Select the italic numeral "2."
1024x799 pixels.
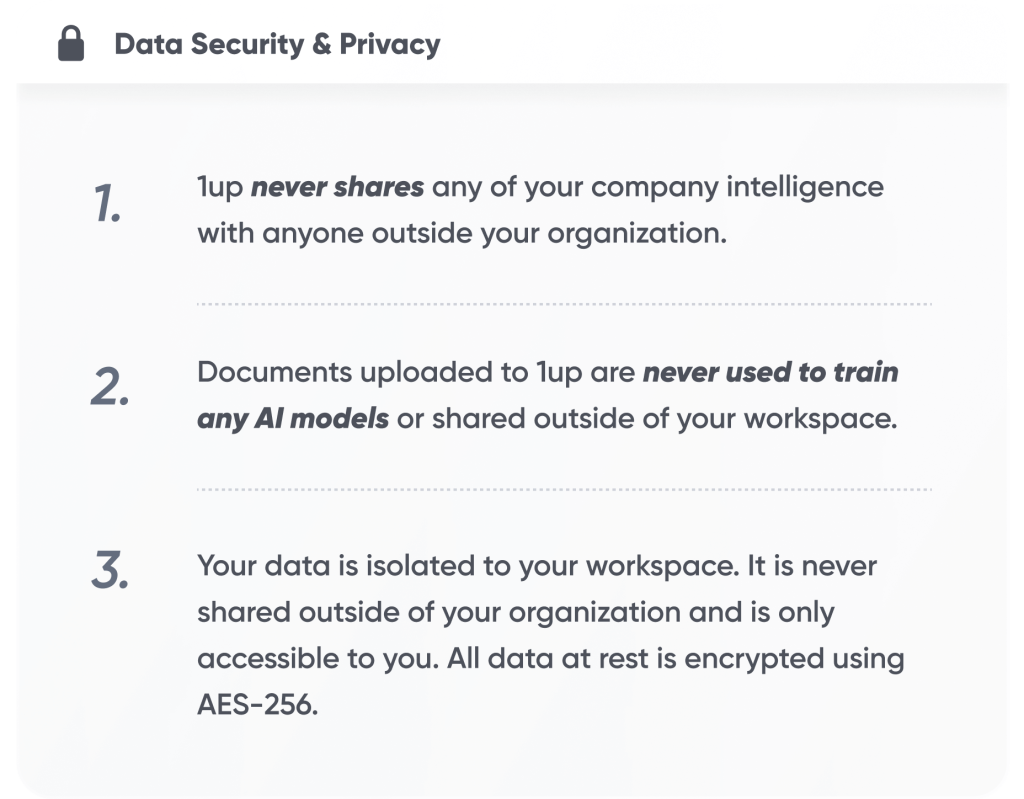[x=110, y=389]
